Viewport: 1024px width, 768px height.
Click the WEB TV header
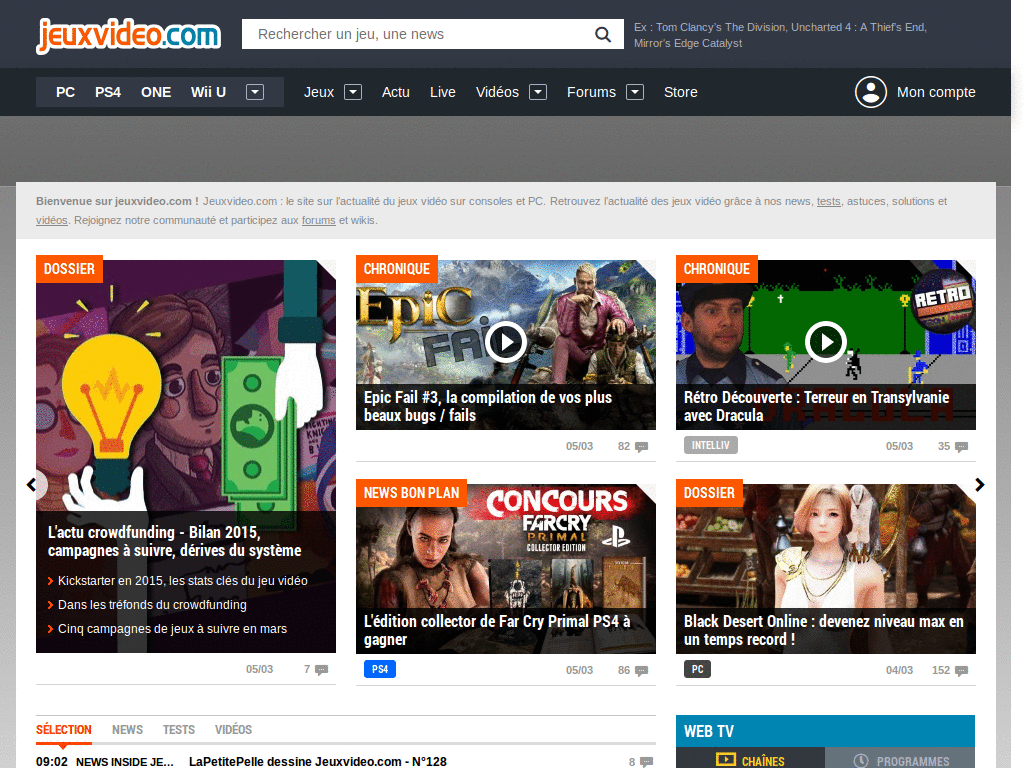tap(825, 731)
